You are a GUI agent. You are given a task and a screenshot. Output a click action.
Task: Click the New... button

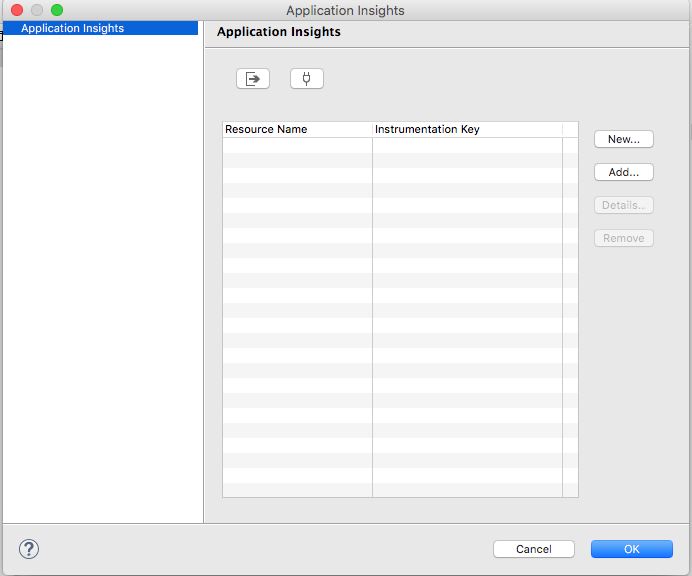(x=624, y=139)
